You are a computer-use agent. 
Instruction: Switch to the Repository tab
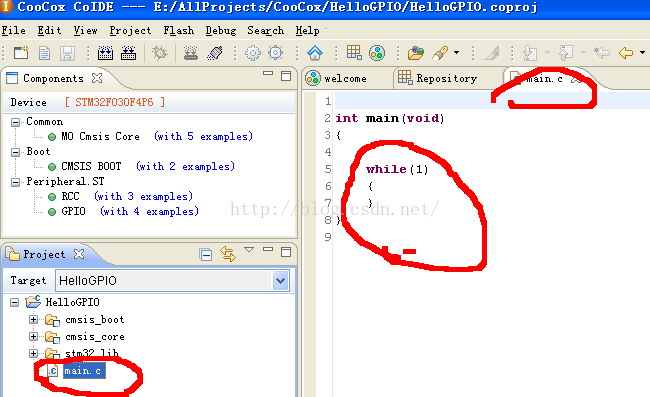[x=438, y=78]
